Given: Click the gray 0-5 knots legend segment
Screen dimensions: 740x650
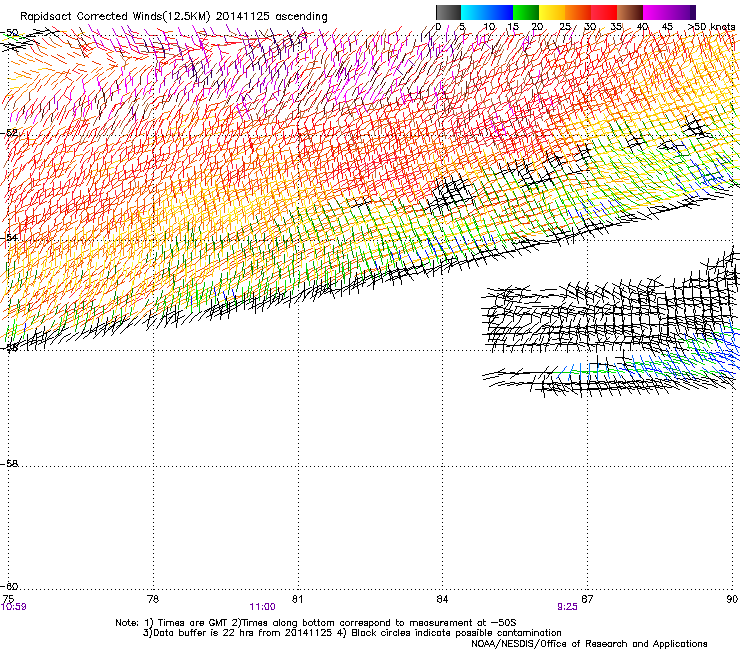Looking at the screenshot, I should coord(448,12).
